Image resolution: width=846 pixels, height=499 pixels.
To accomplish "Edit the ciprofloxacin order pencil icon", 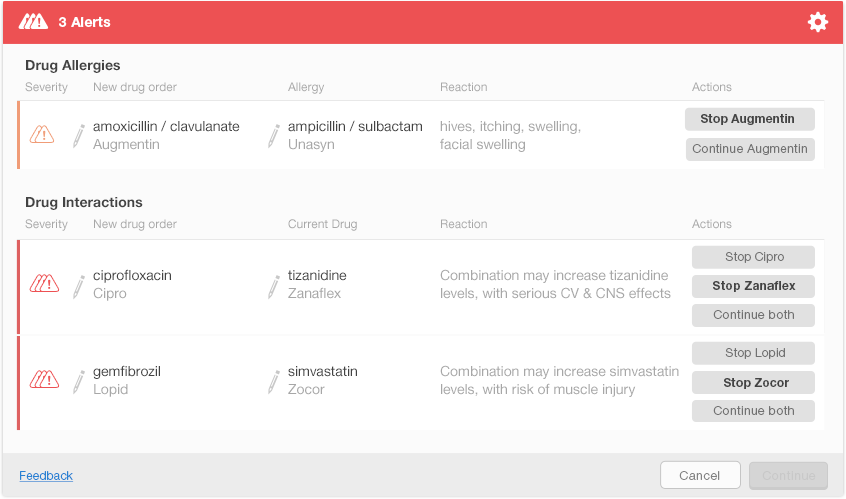I will pos(79,285).
